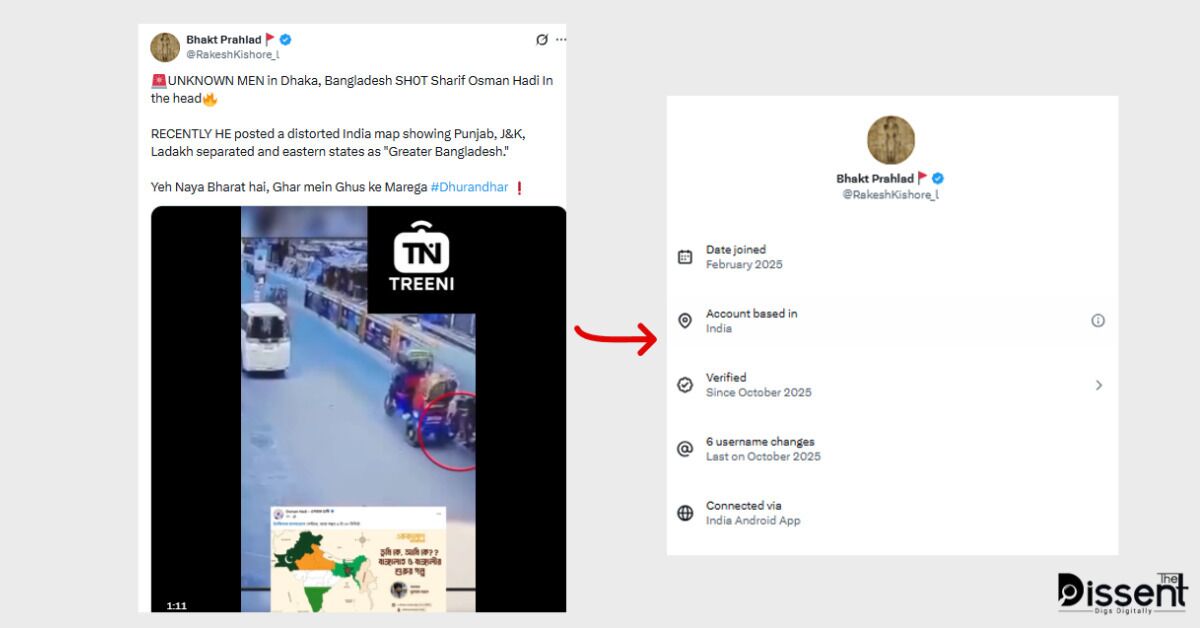
Task: Click the verified badge beside profile panel name
Action: point(938,179)
